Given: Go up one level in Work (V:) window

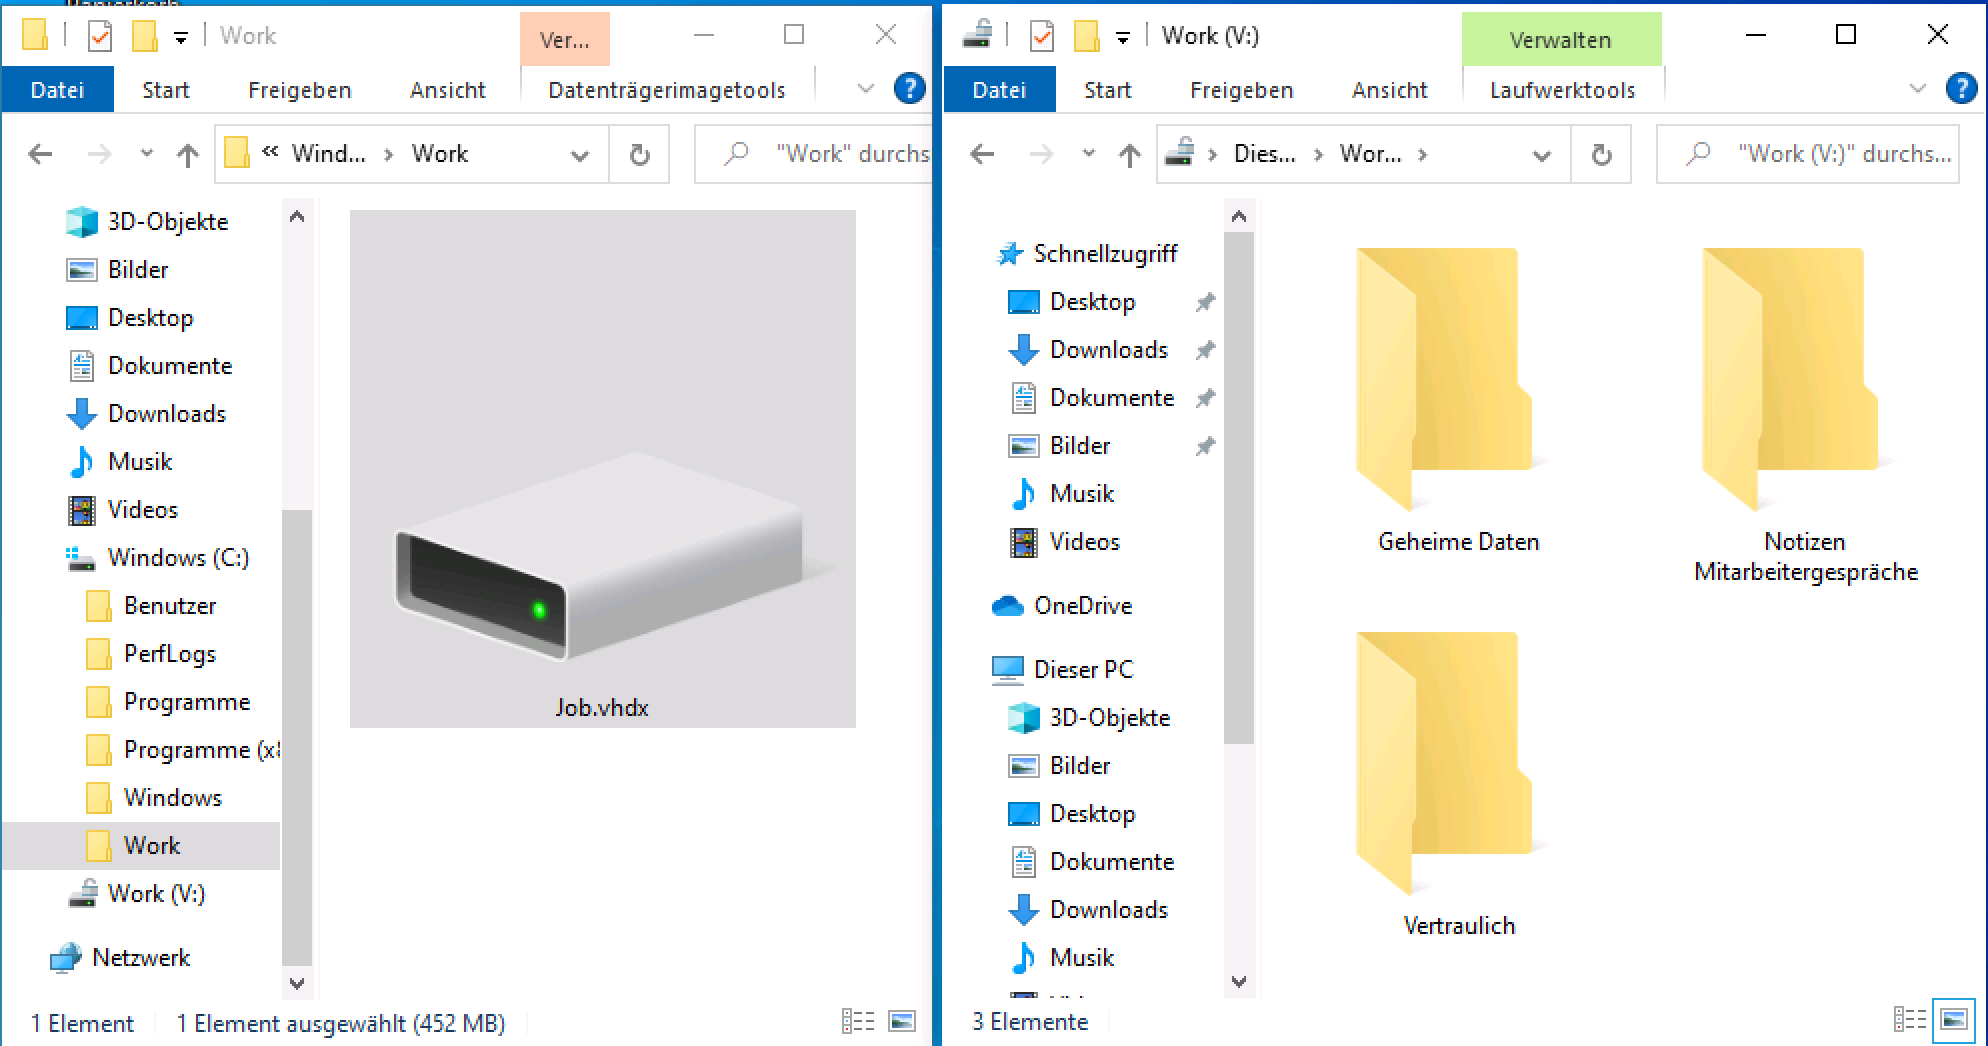Looking at the screenshot, I should click(1130, 154).
